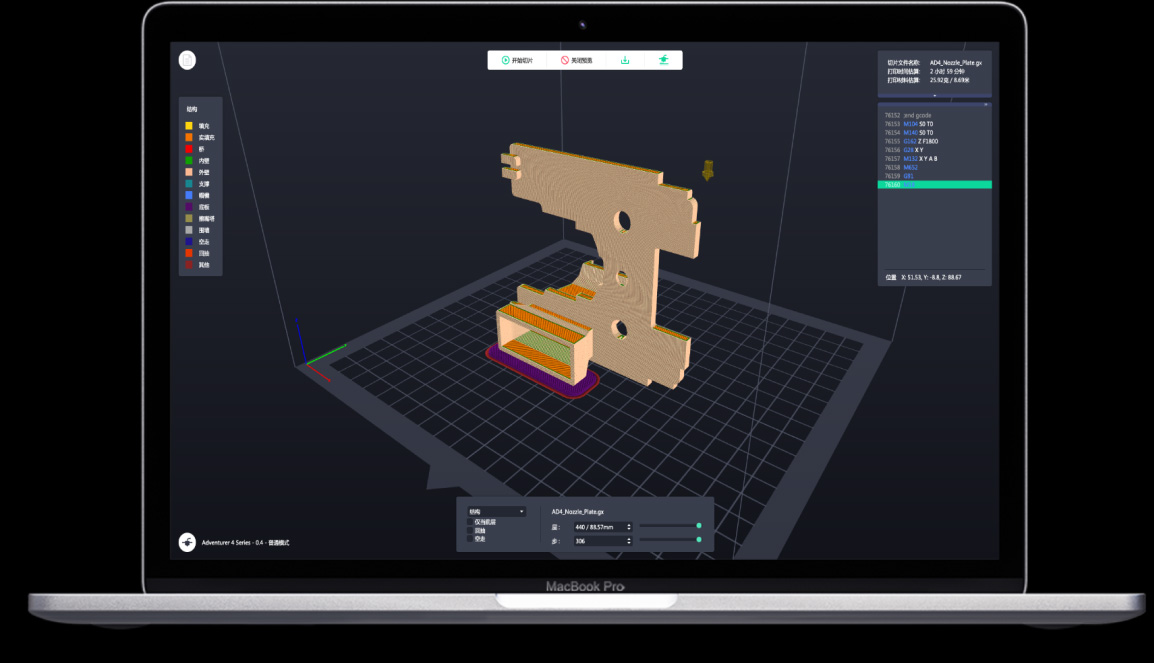Collapse the slice info panel arrow

935,97
